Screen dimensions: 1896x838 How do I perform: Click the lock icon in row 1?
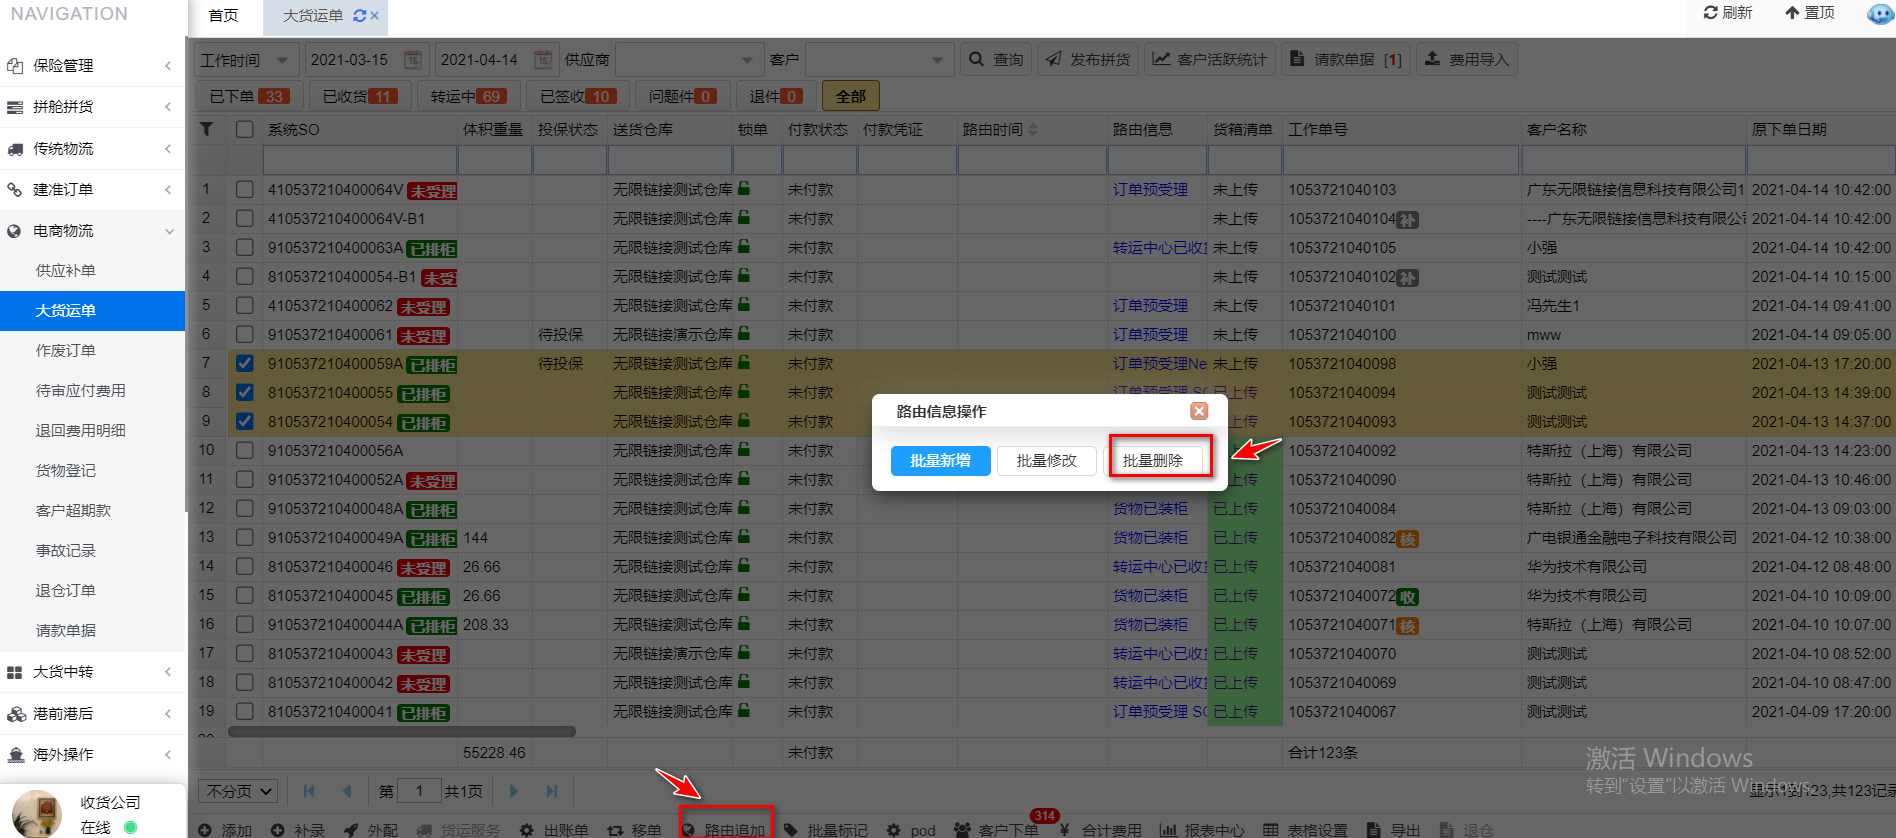(x=744, y=189)
